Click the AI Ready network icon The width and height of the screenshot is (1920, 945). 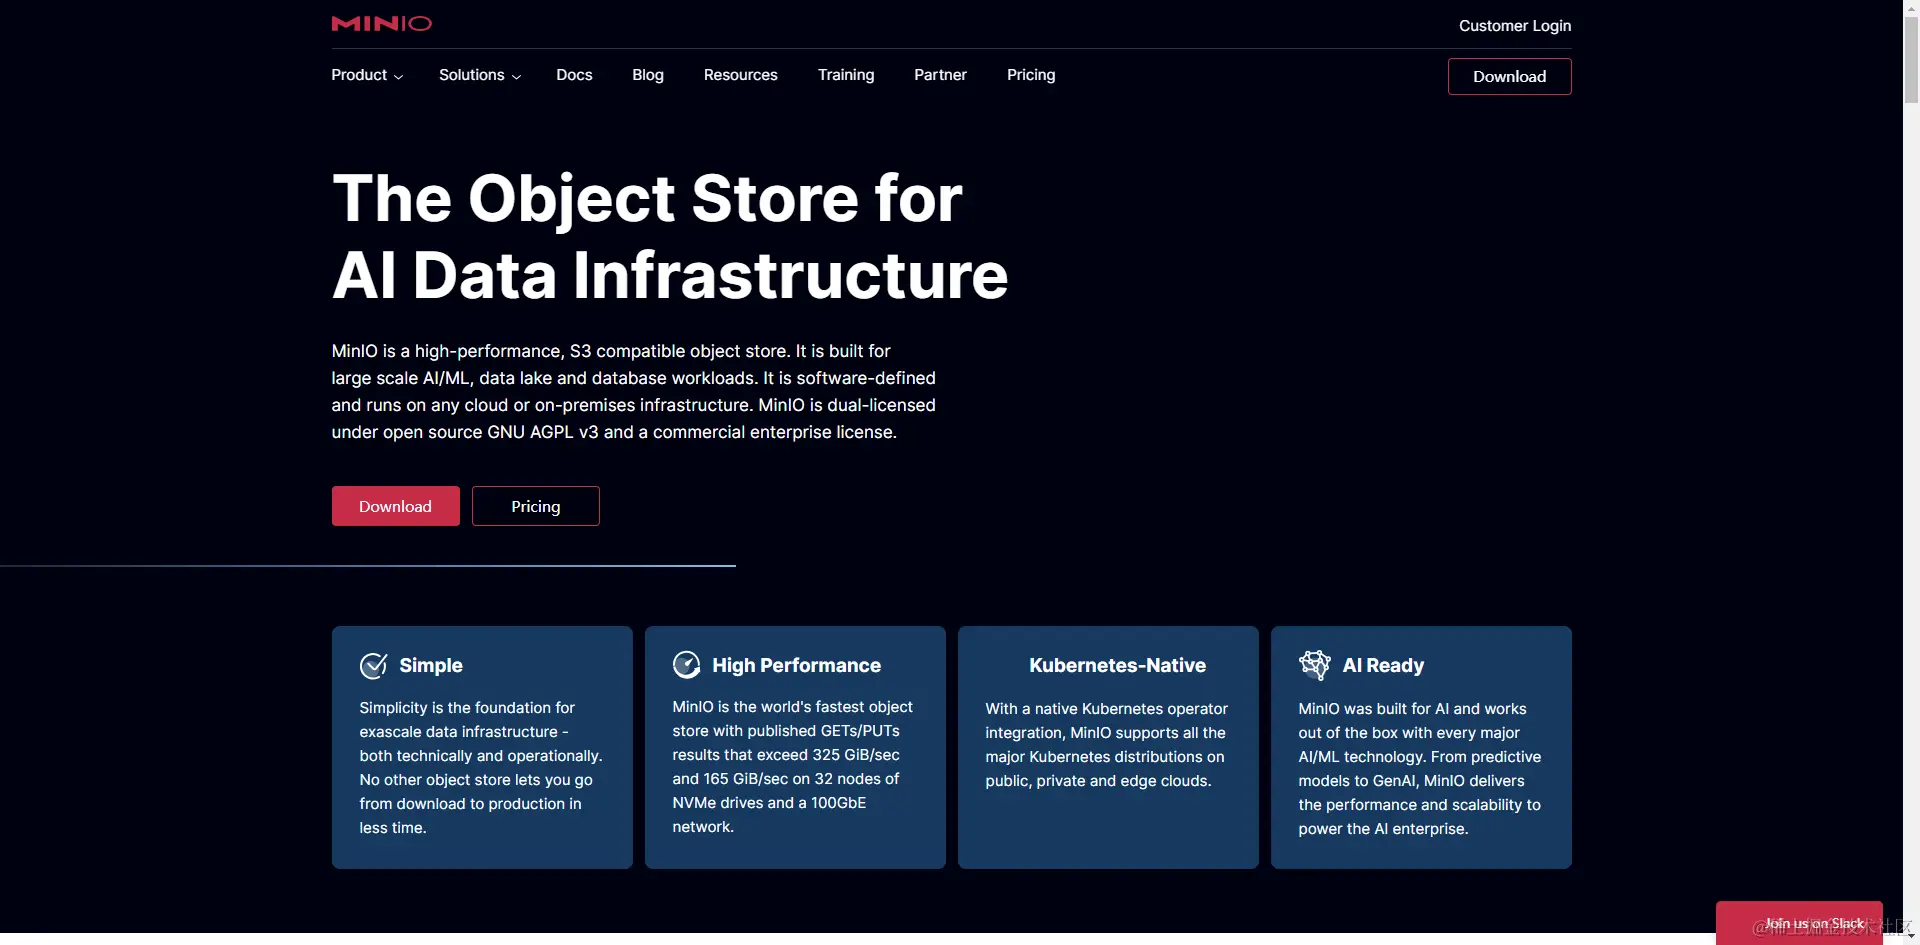[1314, 665]
